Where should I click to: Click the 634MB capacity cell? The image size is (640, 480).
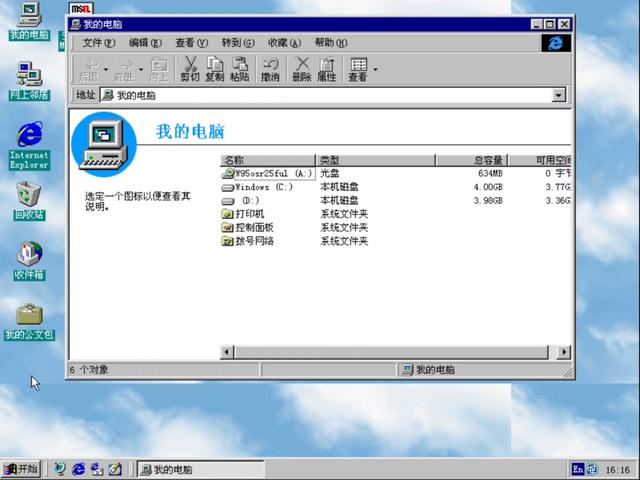490,173
